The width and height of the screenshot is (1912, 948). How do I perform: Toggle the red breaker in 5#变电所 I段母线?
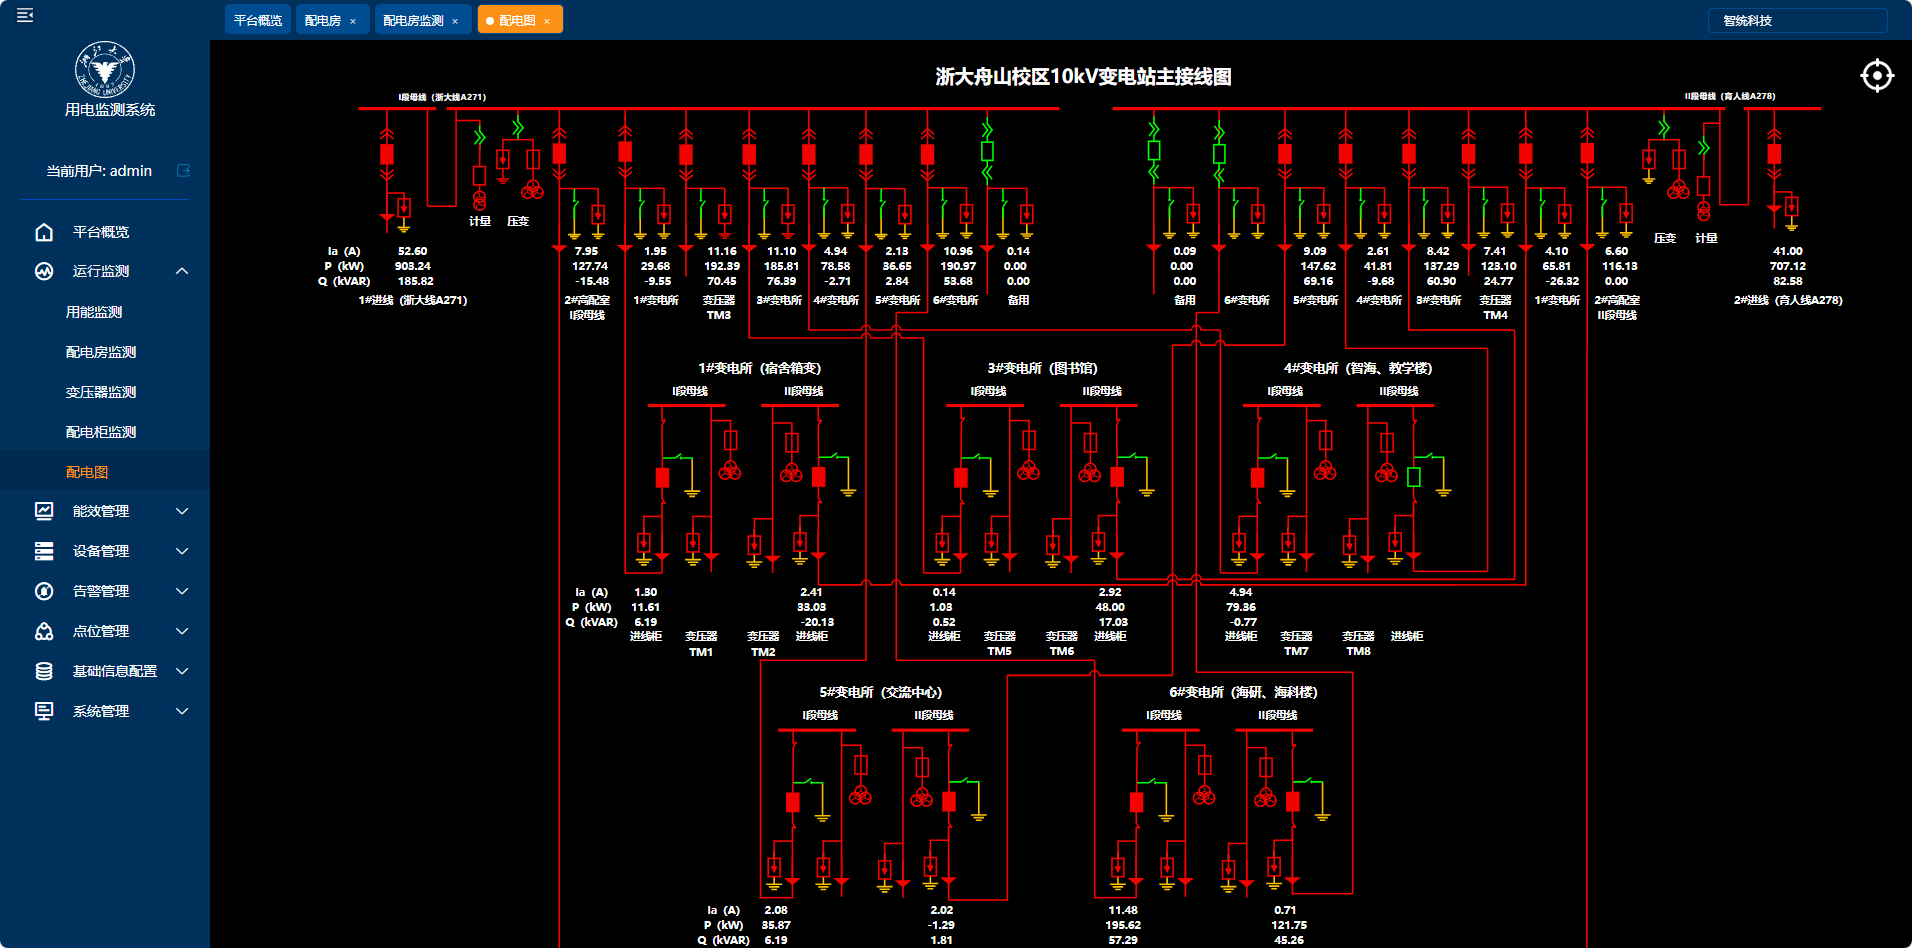click(x=793, y=802)
